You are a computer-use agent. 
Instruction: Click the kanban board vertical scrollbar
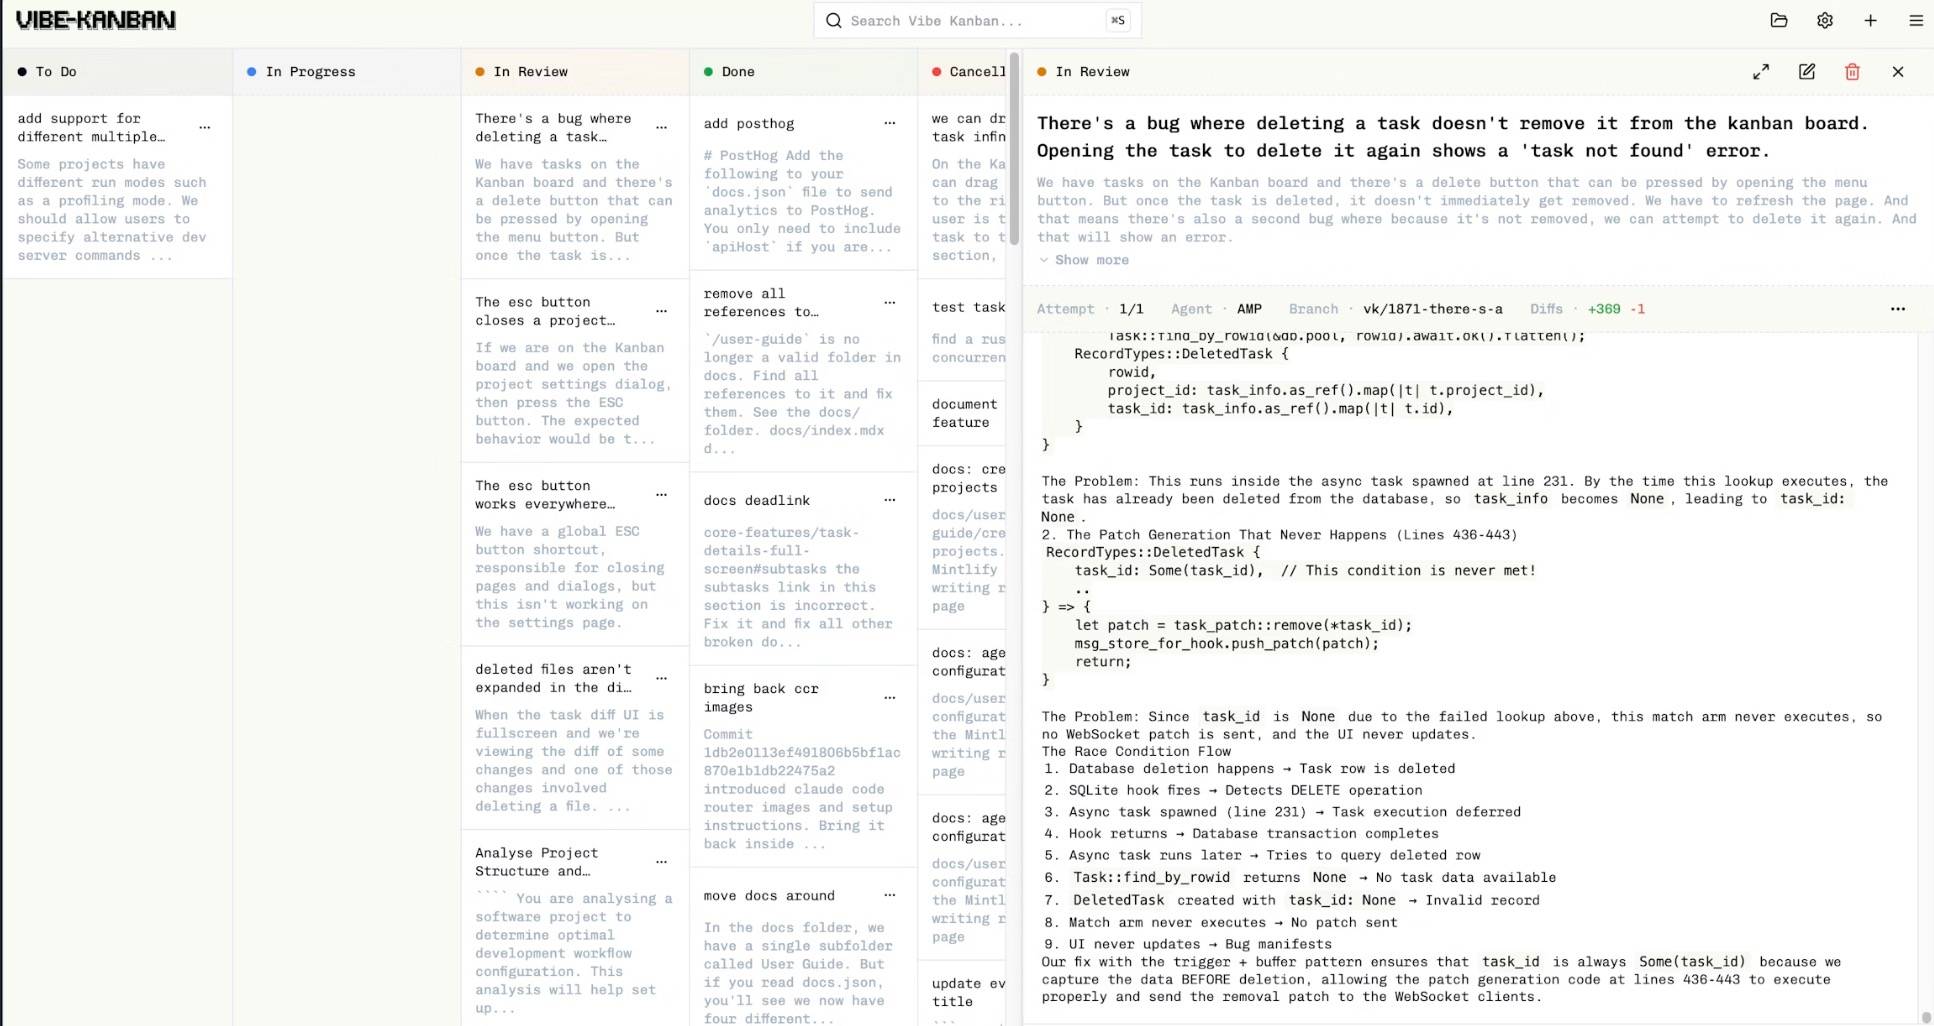click(1014, 150)
